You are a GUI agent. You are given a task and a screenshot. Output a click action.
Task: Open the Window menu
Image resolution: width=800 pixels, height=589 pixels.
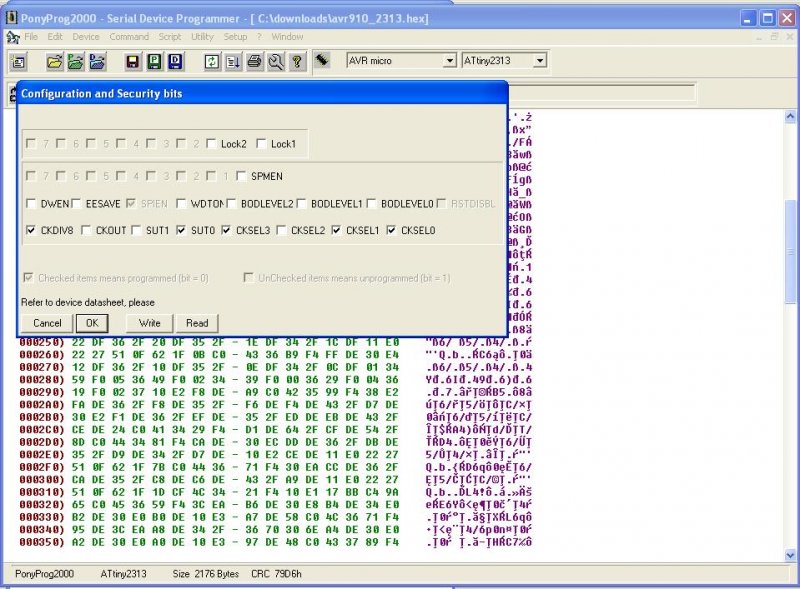point(287,37)
